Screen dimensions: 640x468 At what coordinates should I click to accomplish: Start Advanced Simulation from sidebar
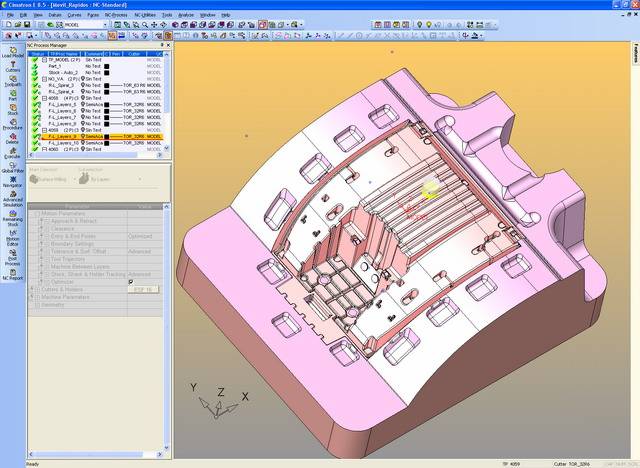[x=13, y=199]
